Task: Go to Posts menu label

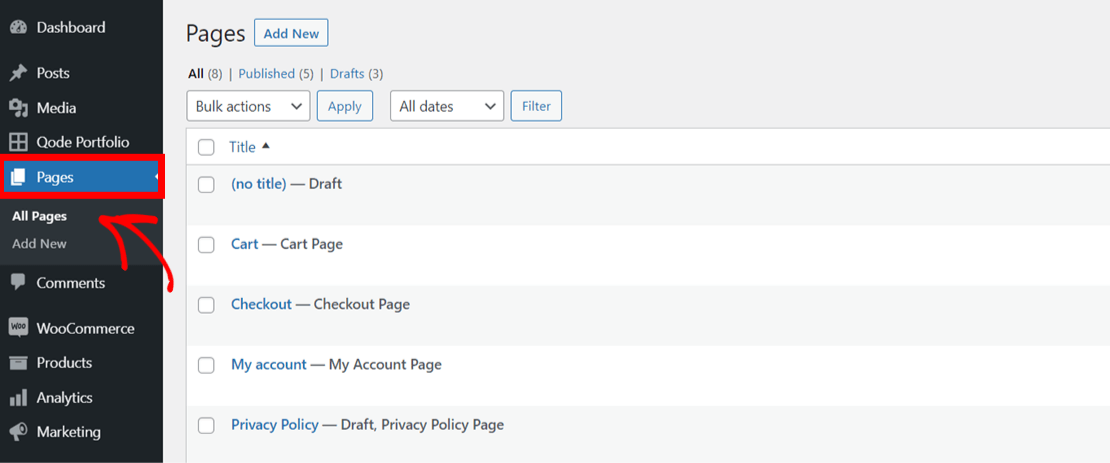Action: [53, 73]
